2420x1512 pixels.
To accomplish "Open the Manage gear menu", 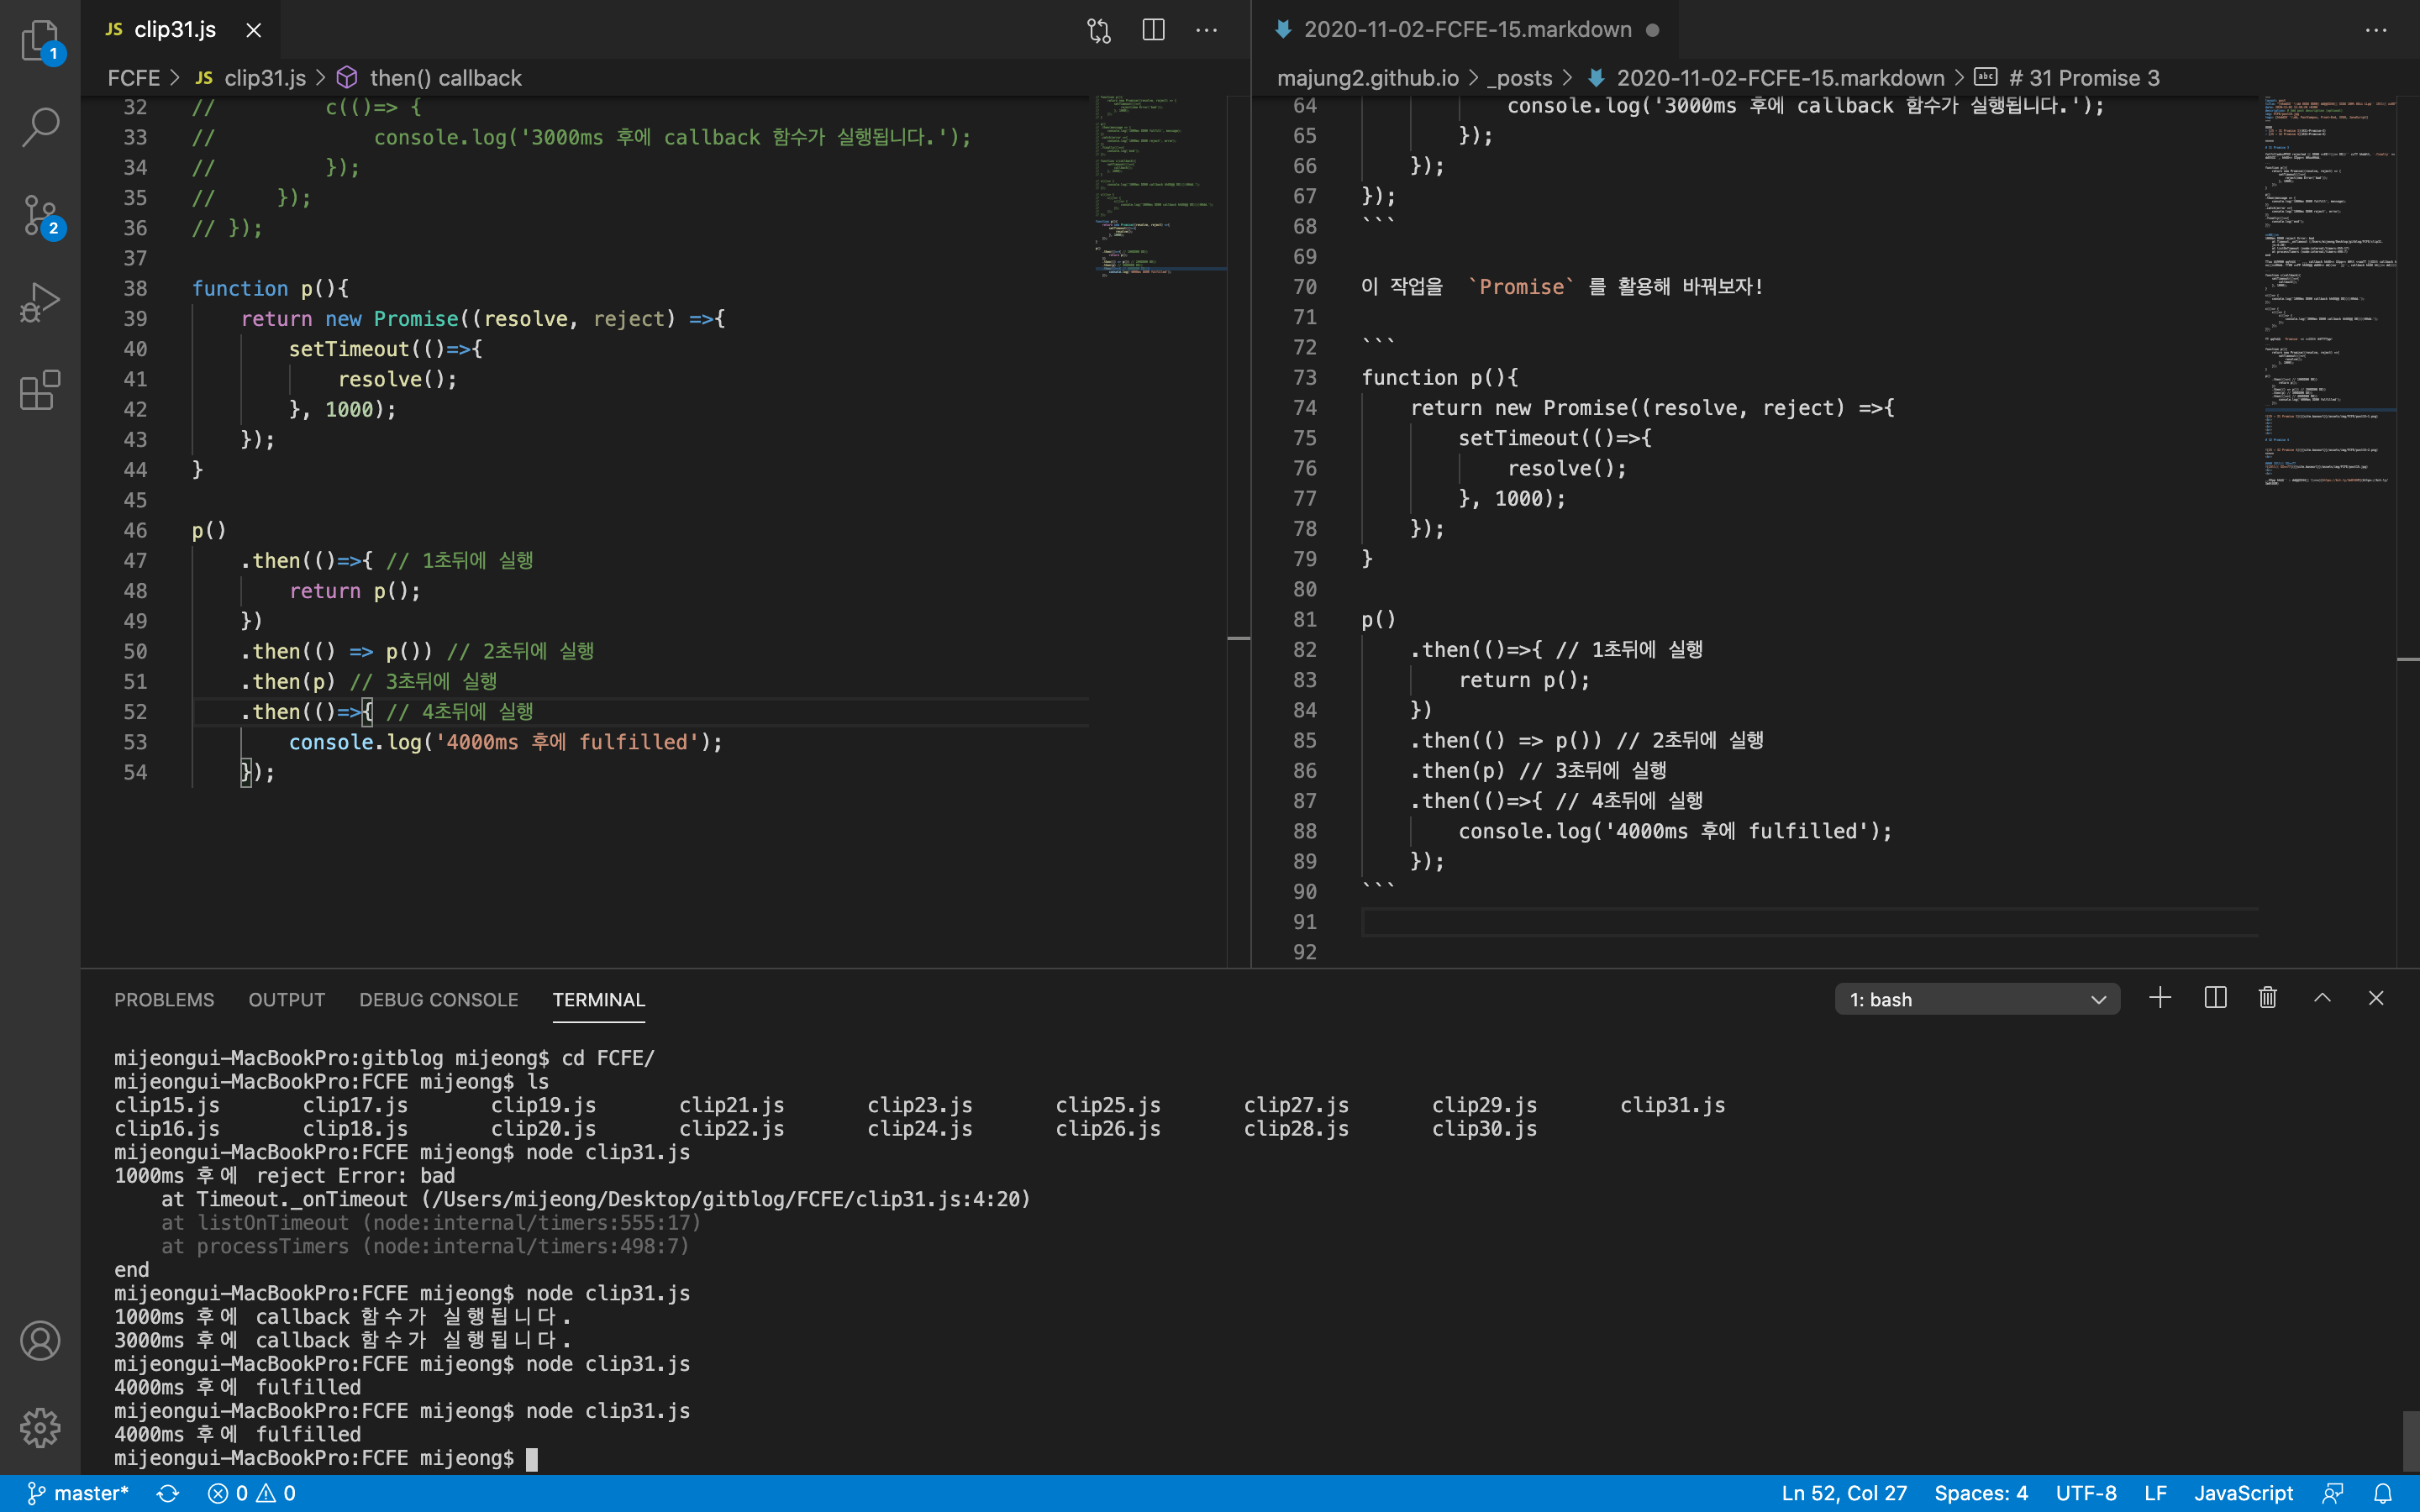I will [x=40, y=1427].
